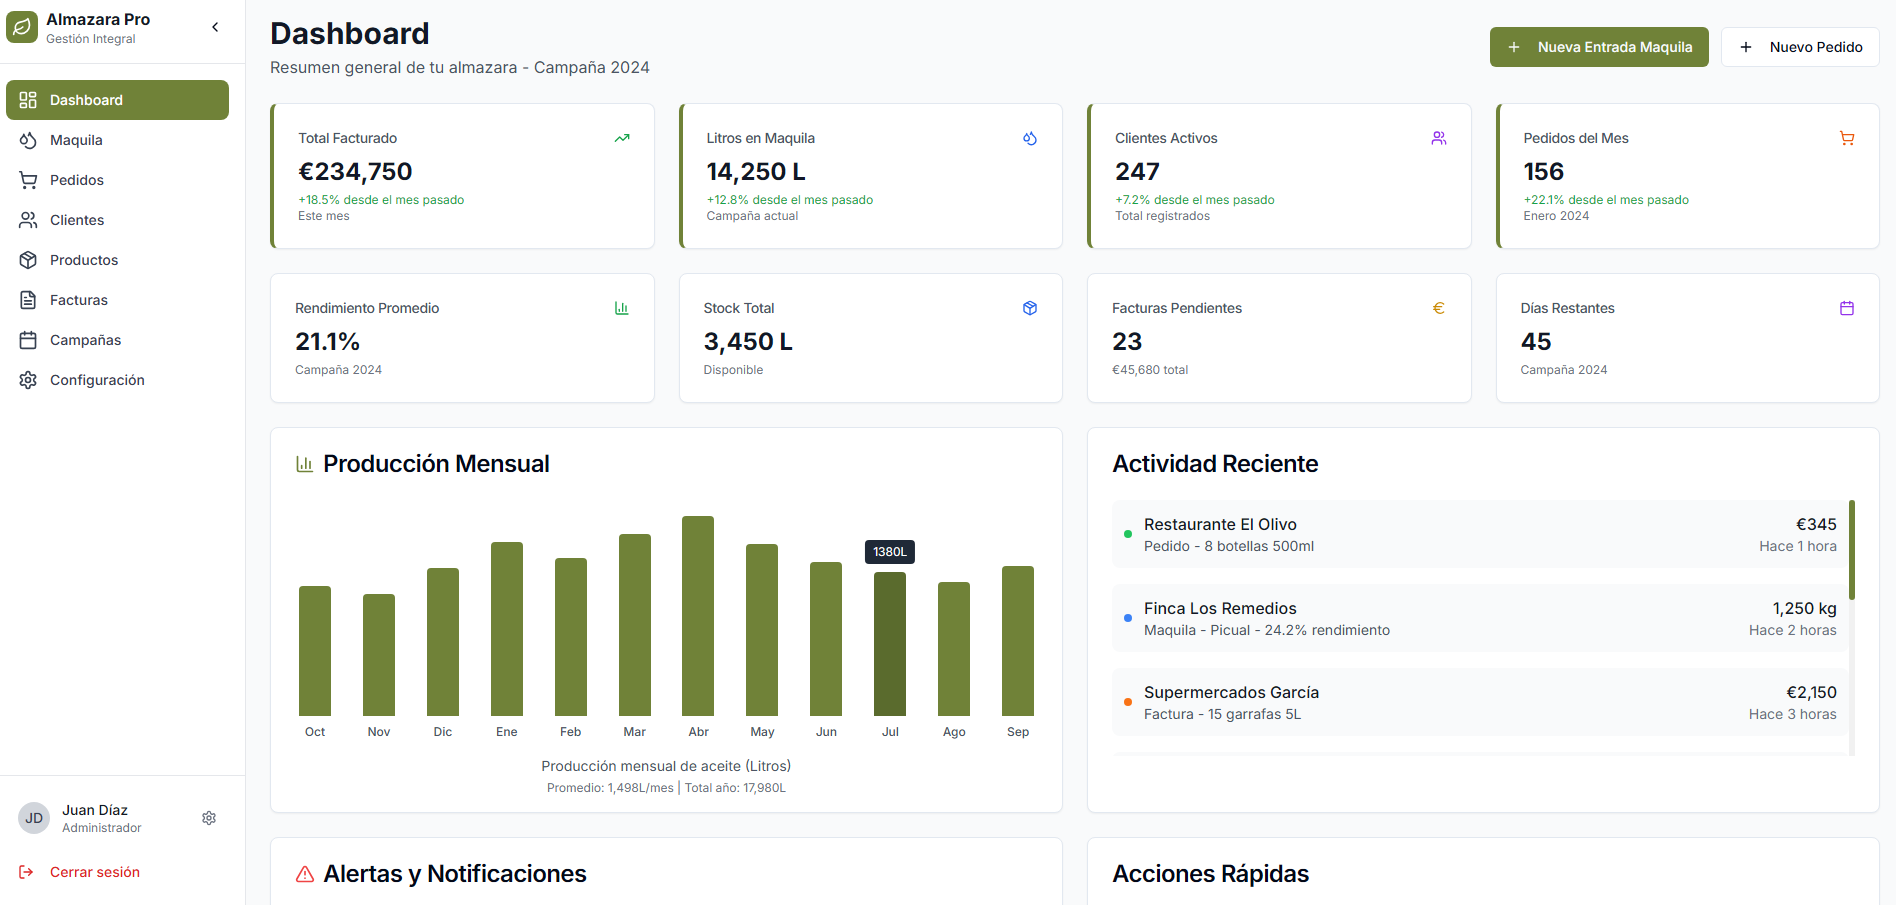Select Dashboard in the sidebar menu

85,100
